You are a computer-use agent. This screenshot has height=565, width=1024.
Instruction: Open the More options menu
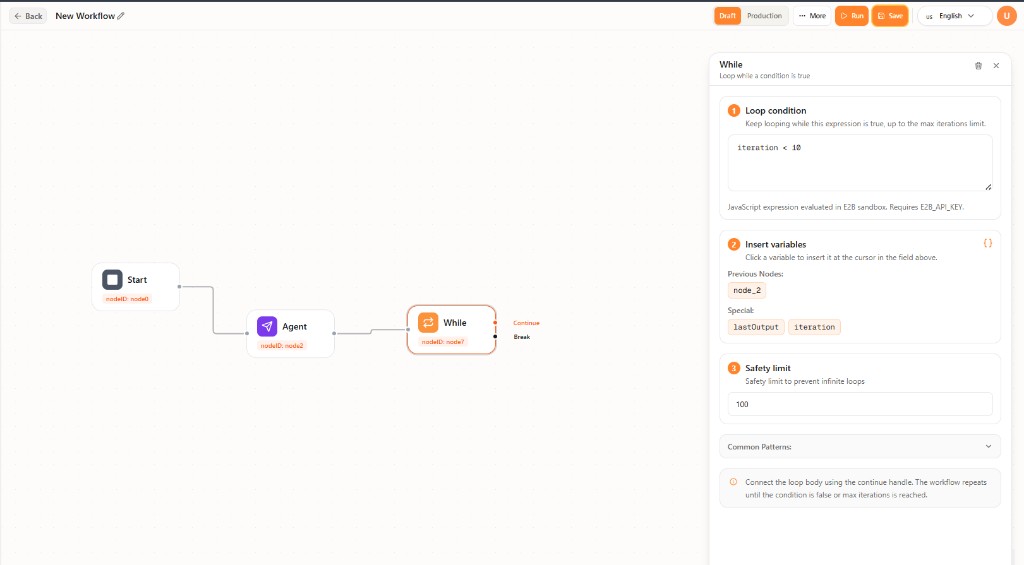tap(812, 16)
